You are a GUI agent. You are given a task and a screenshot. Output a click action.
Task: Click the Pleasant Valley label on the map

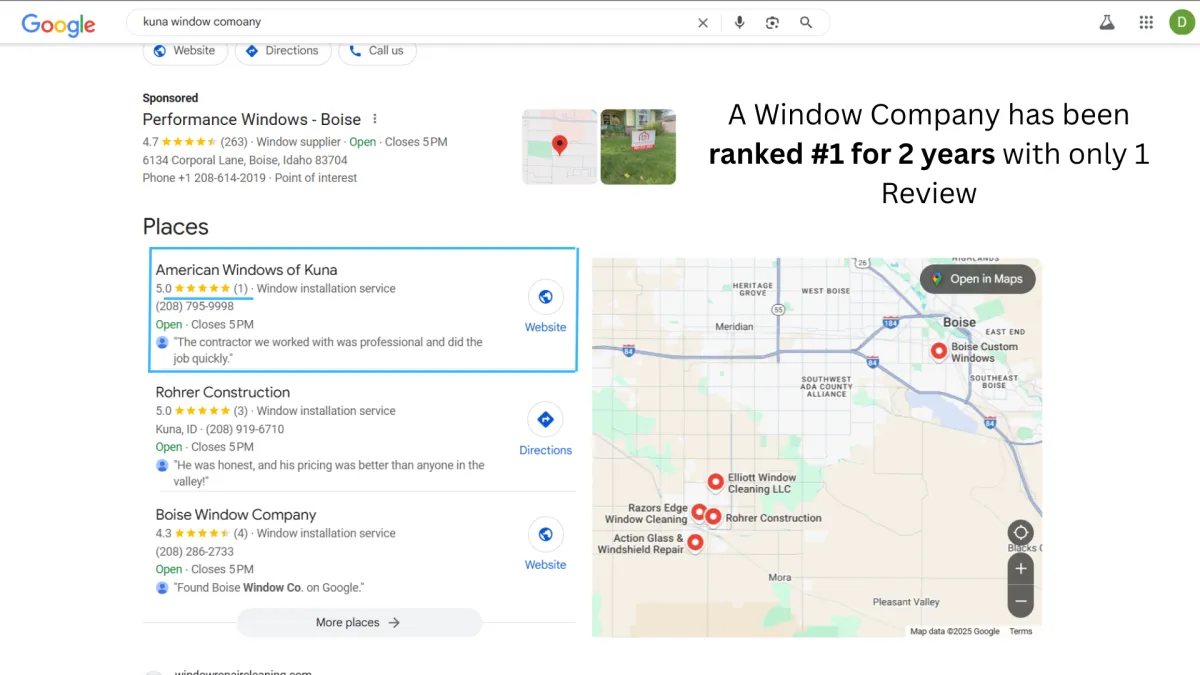pyautogui.click(x=906, y=602)
